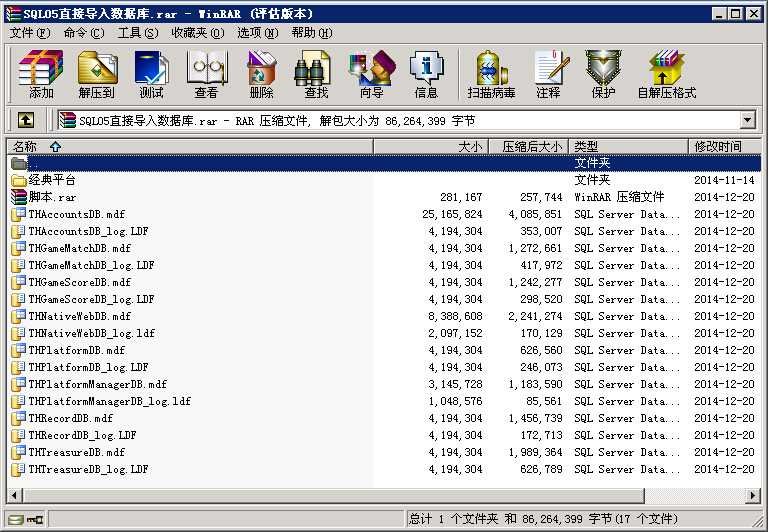Screen dimensions: 768x532
Task: Click the THAccountsDB_log.LDF file icon
Action: click(x=19, y=231)
